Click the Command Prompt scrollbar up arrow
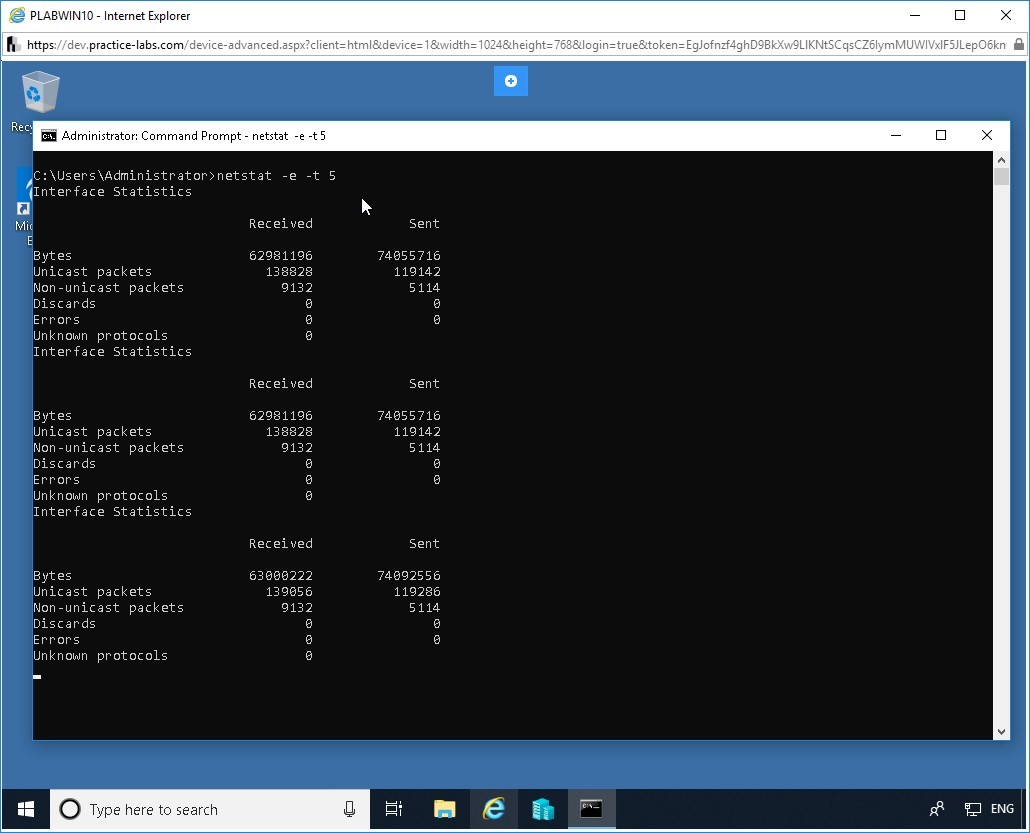The image size is (1030, 833). click(x=1001, y=160)
